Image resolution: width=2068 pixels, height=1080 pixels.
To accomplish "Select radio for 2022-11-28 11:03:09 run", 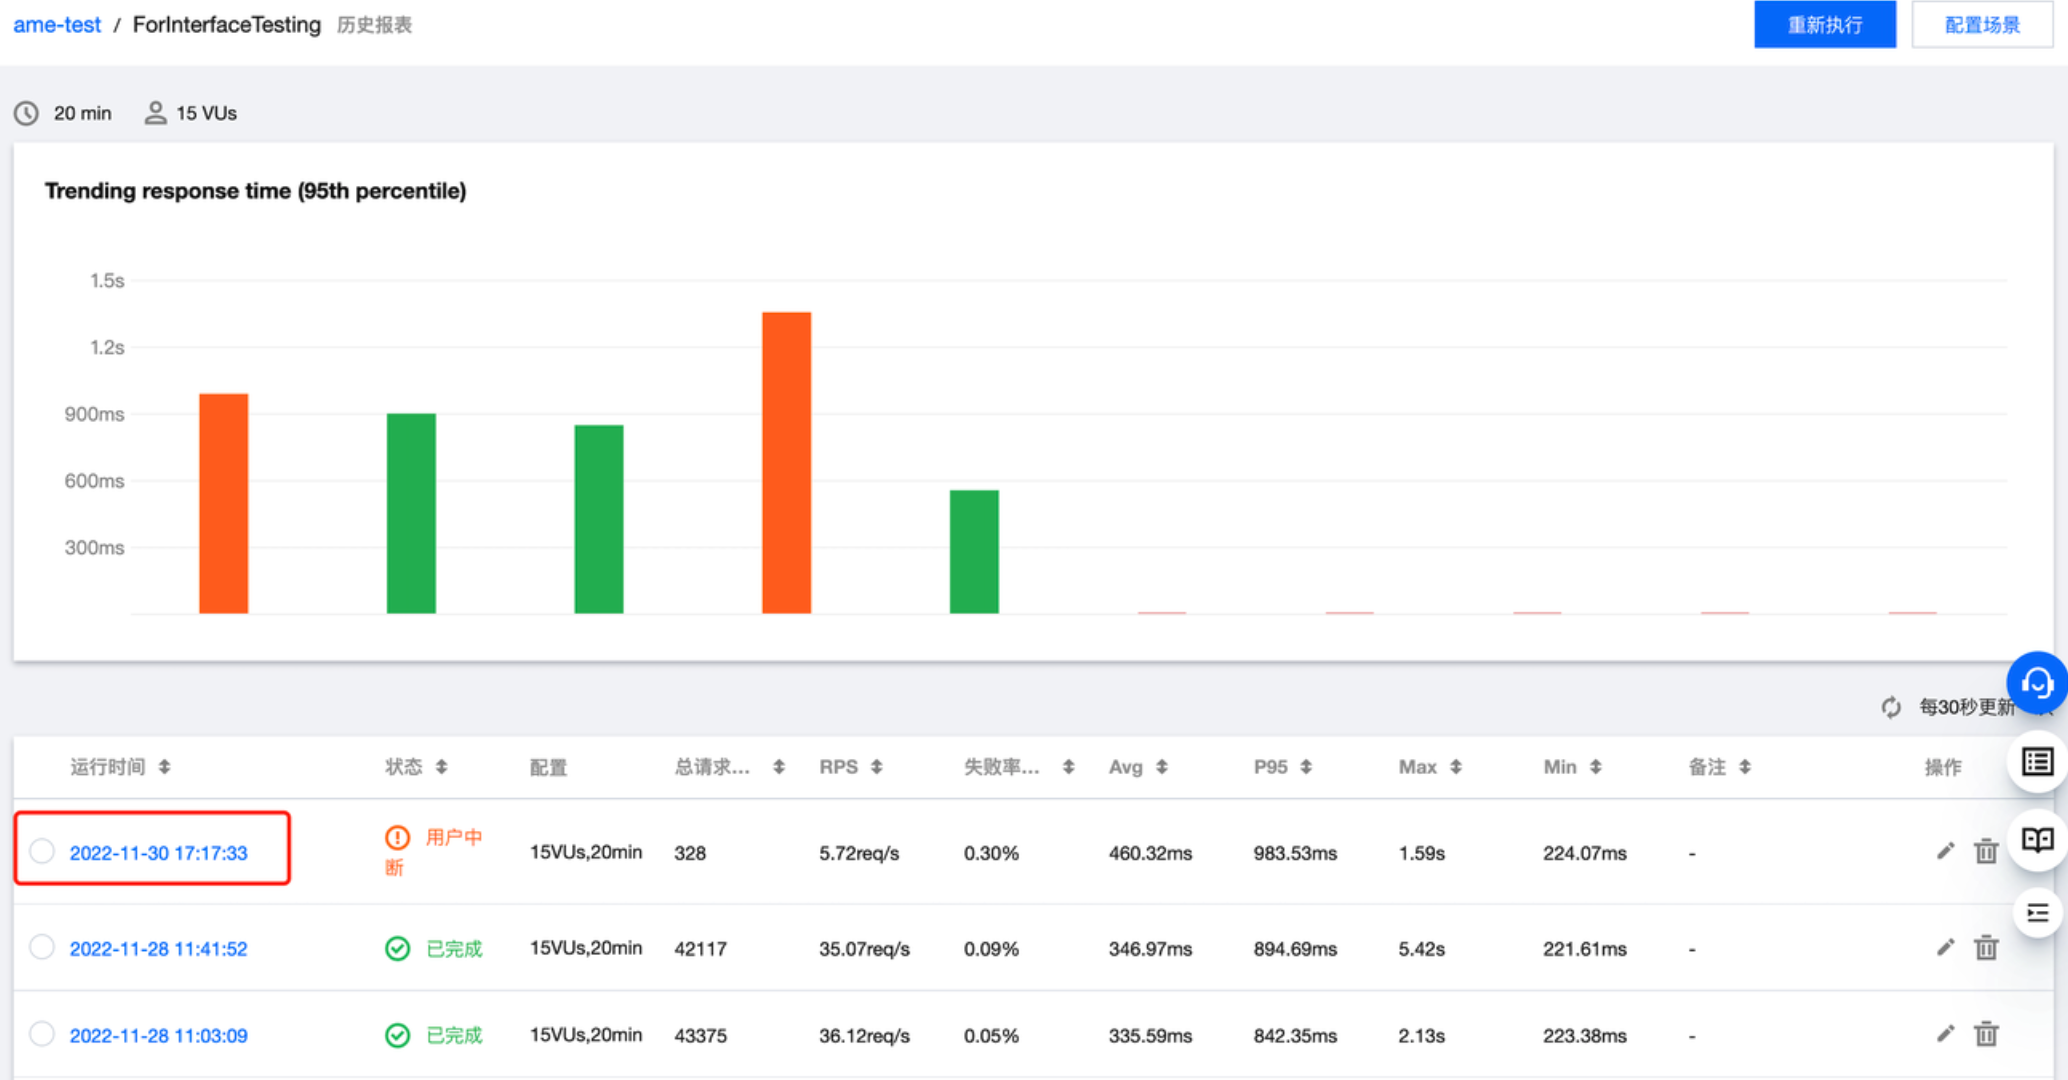I will tap(42, 1034).
